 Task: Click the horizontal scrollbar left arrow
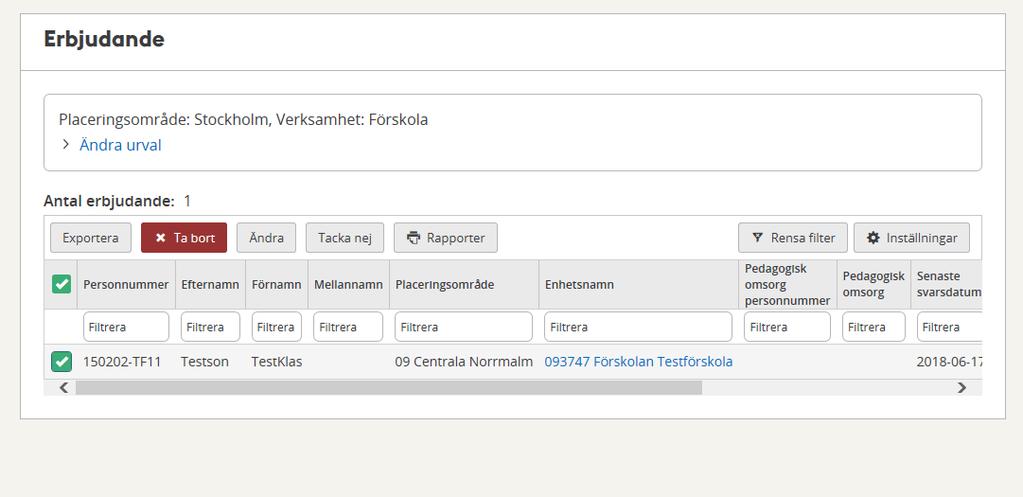click(x=63, y=387)
